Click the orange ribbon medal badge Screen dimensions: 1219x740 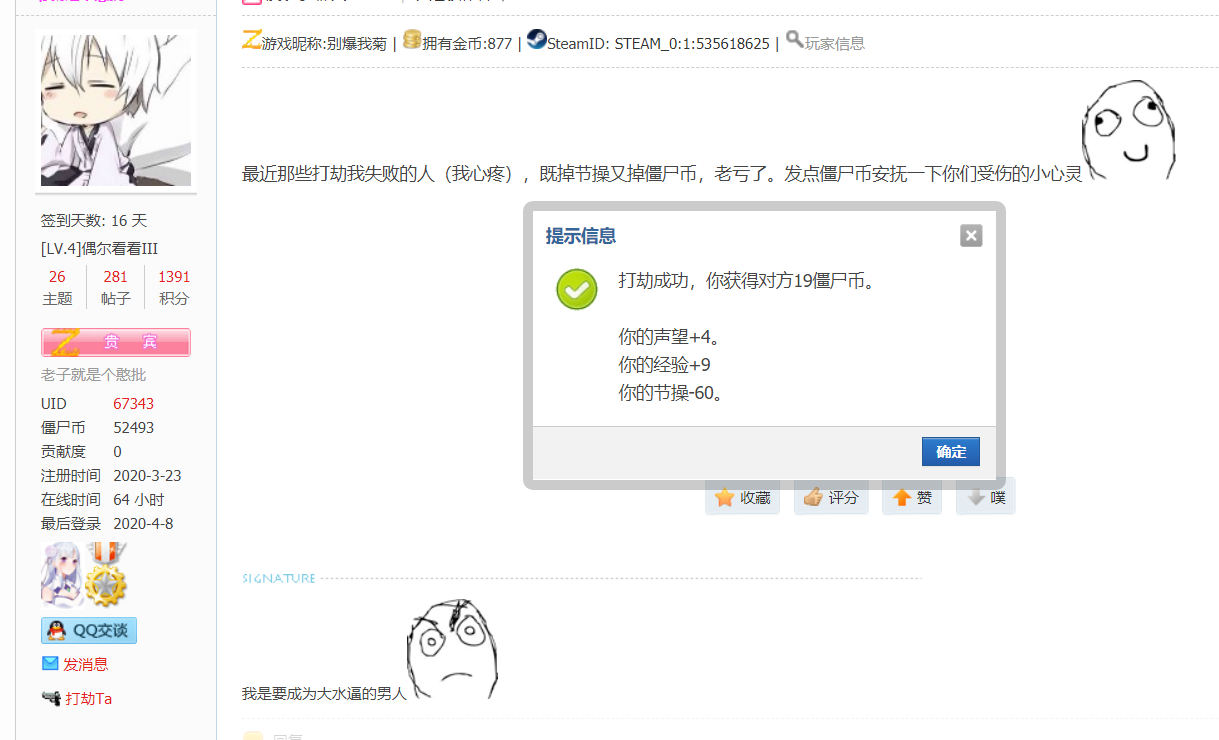click(x=107, y=553)
